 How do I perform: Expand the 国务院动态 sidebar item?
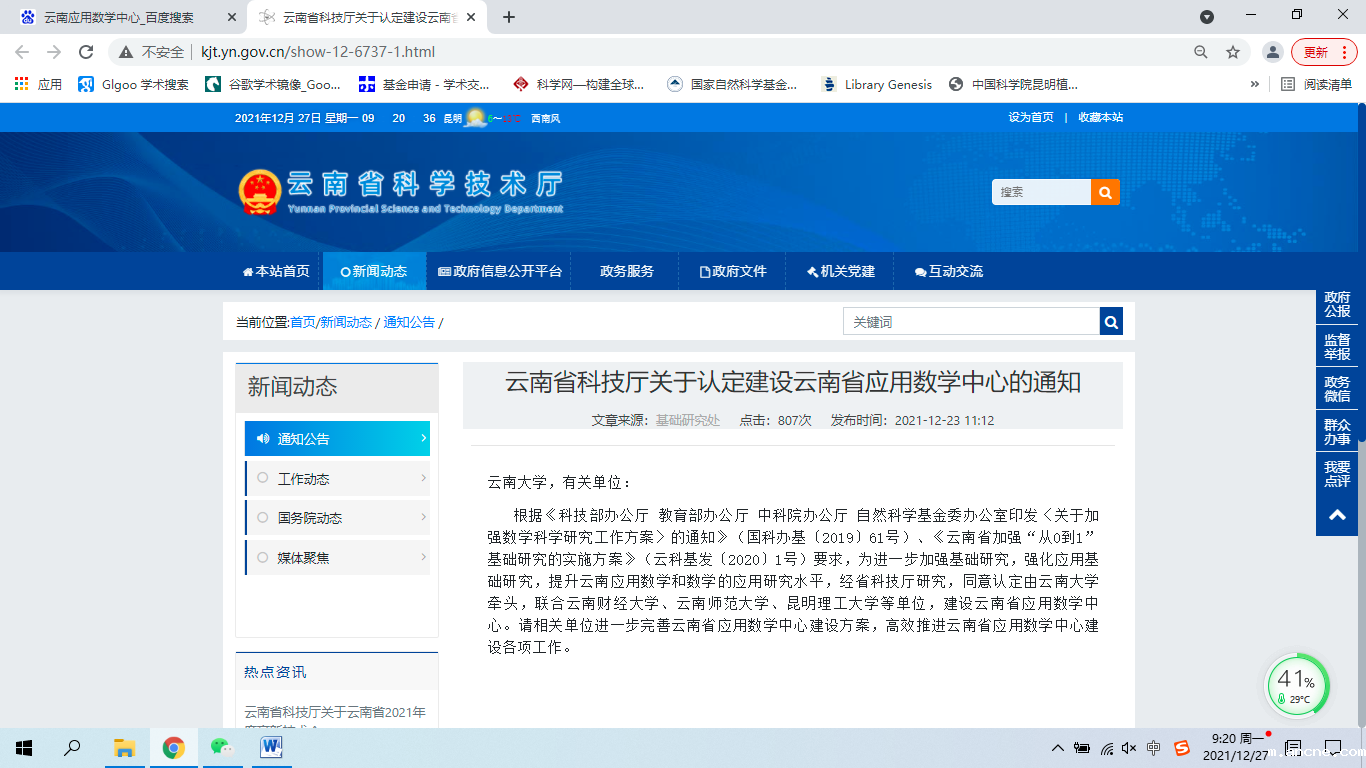pyautogui.click(x=338, y=518)
